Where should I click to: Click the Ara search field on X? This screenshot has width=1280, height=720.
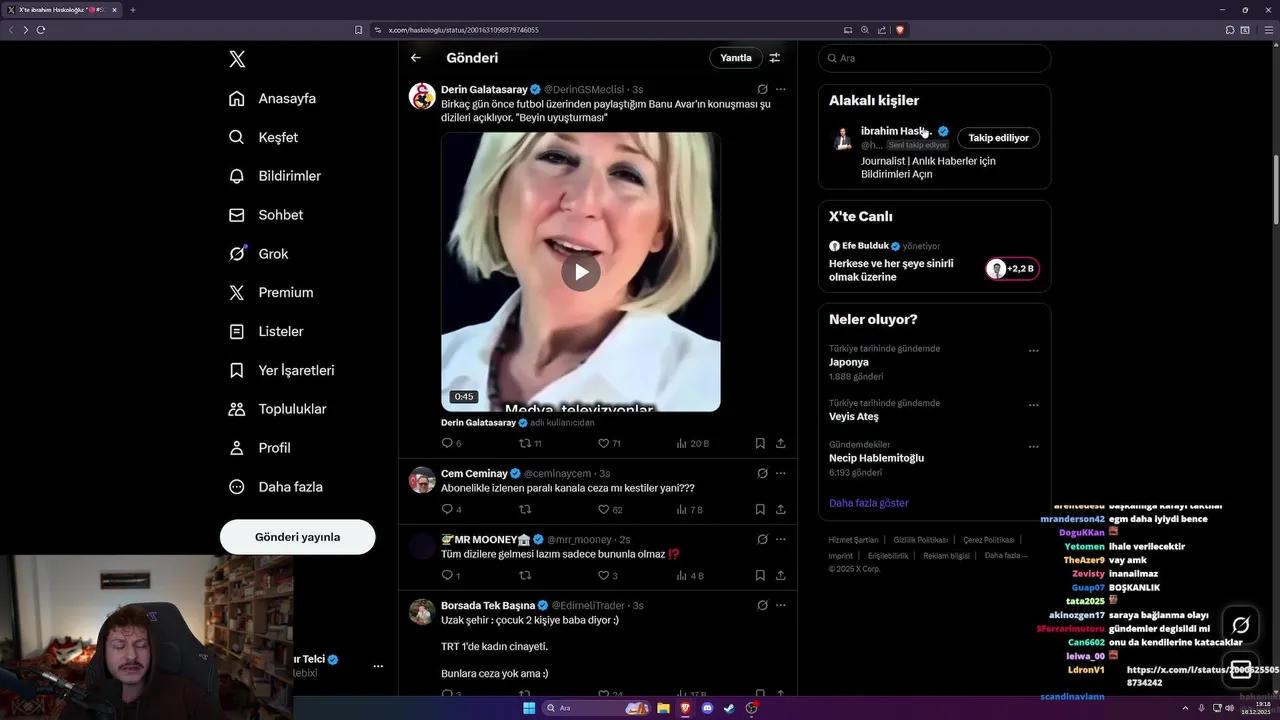[x=935, y=58]
